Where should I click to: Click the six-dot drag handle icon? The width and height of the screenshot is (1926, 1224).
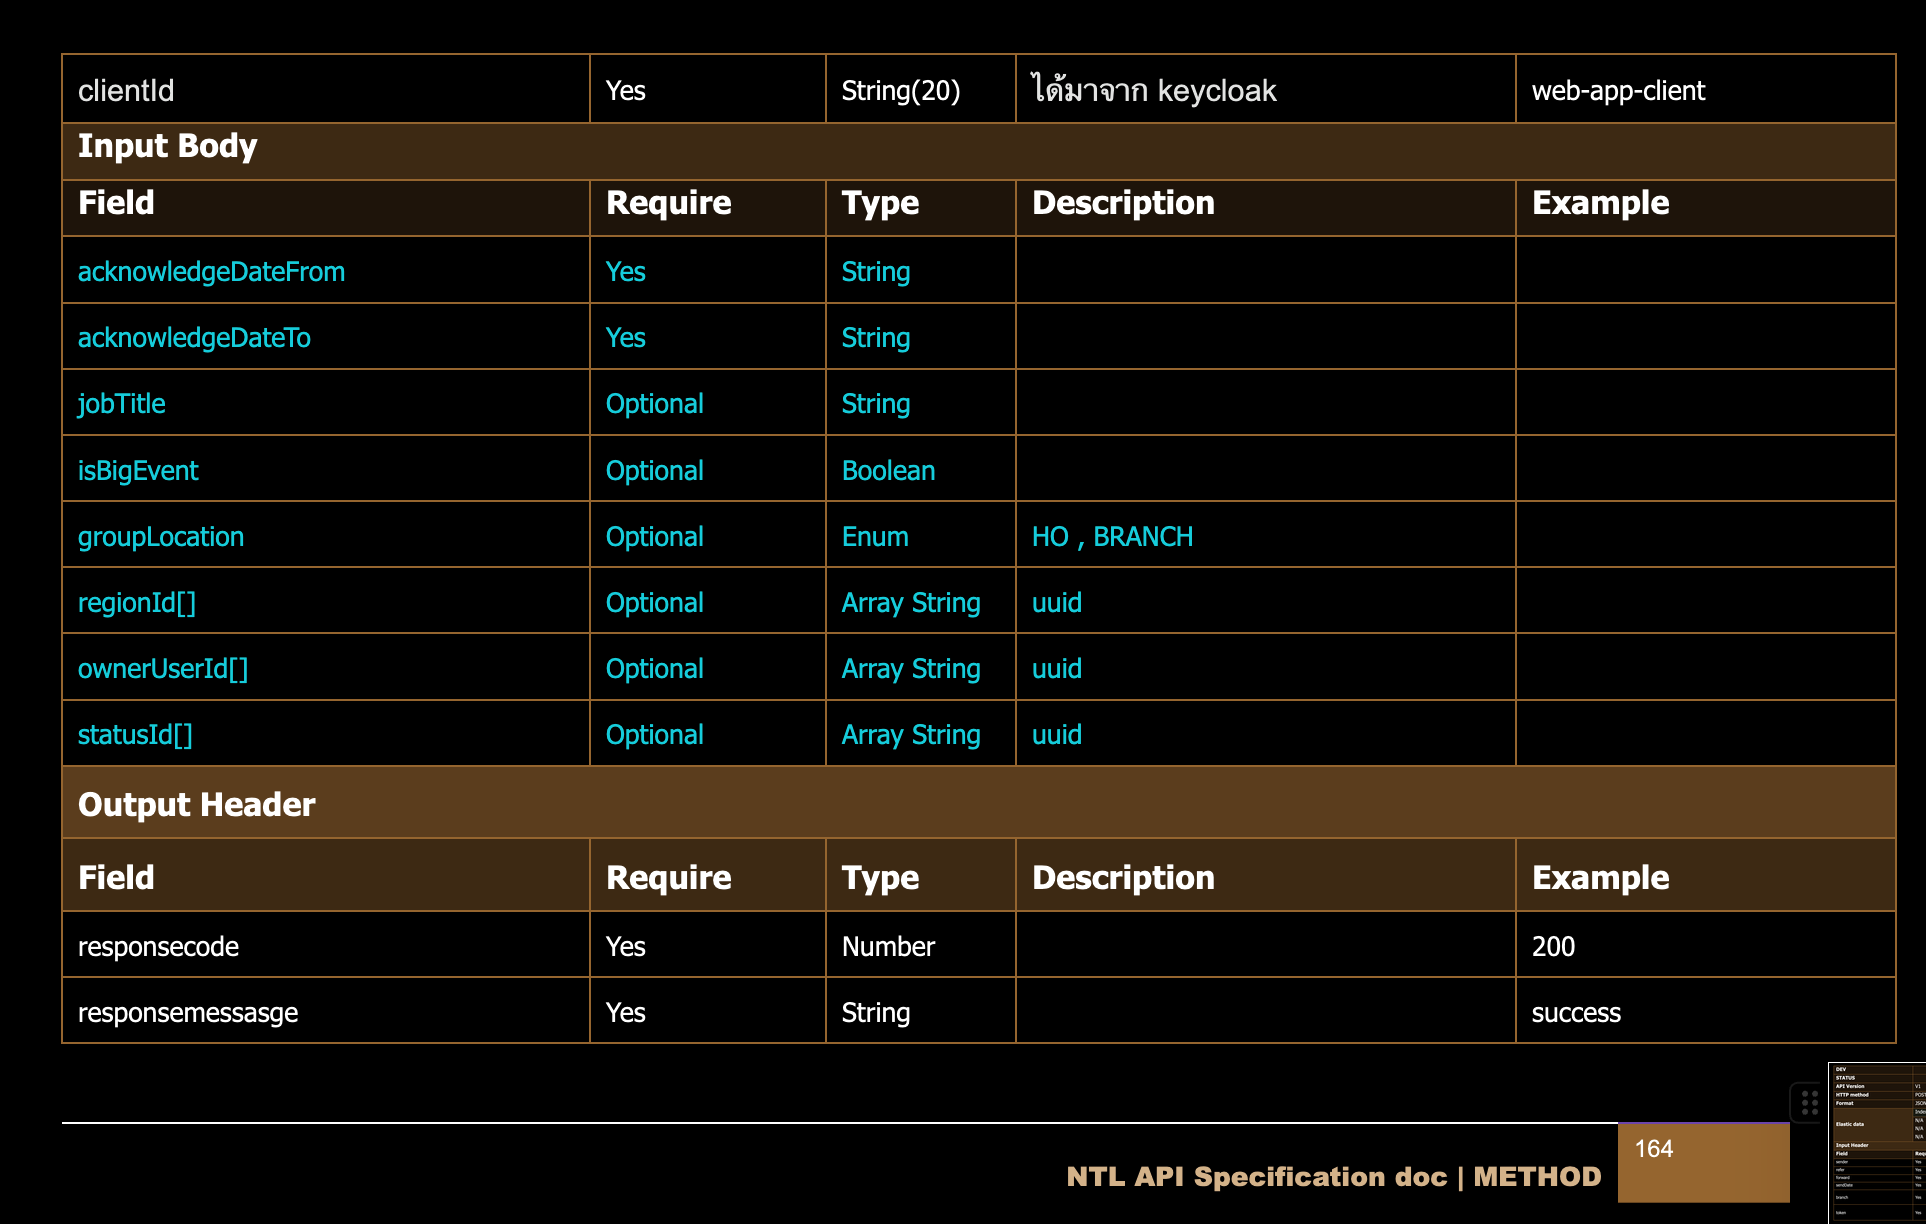click(1809, 1103)
